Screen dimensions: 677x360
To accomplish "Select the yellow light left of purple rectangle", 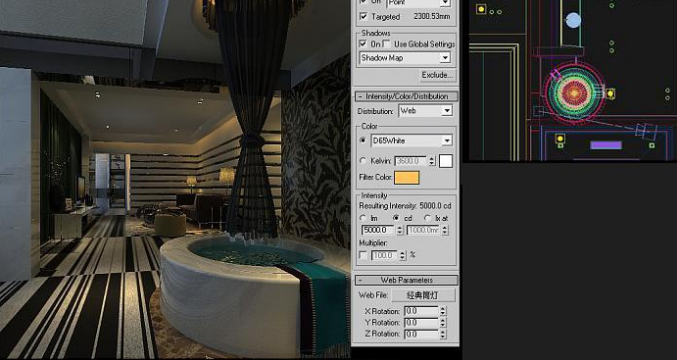I will 560,139.
